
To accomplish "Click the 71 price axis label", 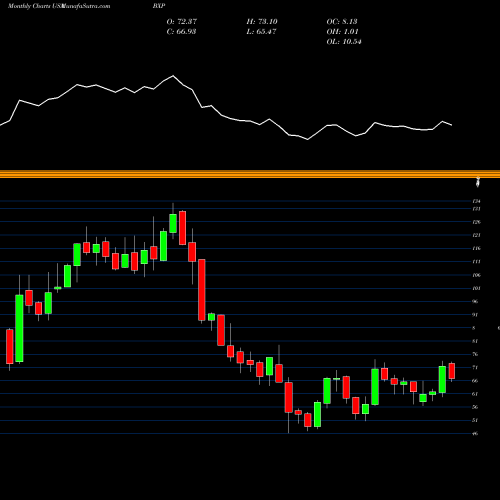I will [x=476, y=367].
